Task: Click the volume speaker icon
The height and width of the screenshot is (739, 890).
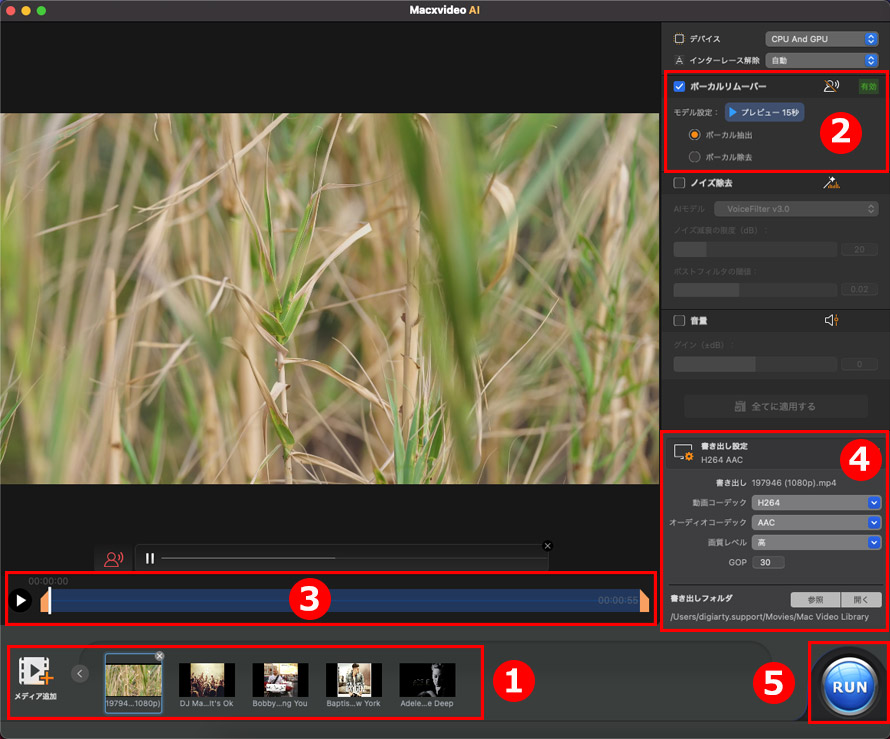Action: [830, 320]
